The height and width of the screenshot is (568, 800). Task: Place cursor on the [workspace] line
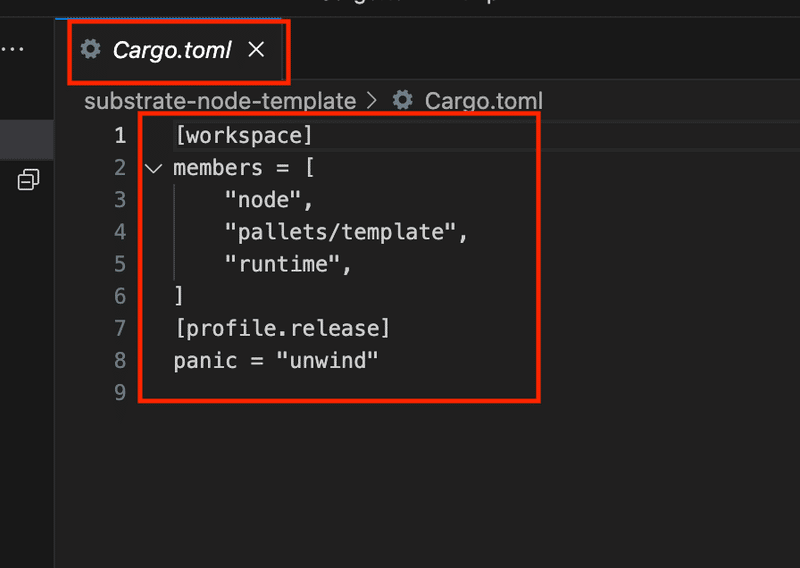244,135
